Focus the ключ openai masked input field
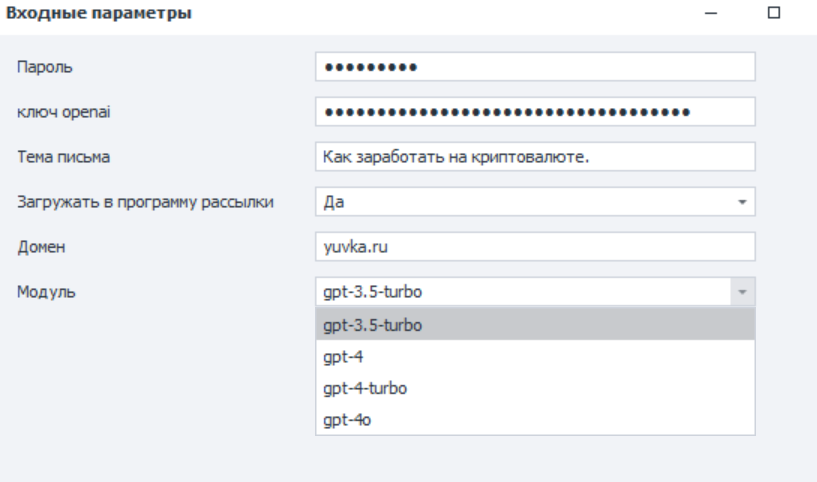Viewport: 817px width, 482px height. pyautogui.click(x=534, y=112)
